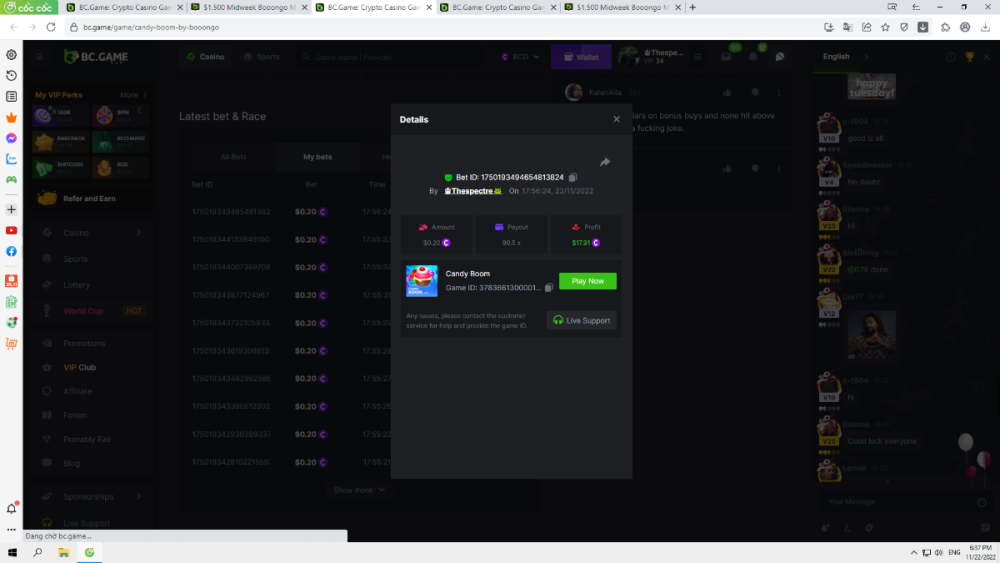The image size is (1000, 563).
Task: Open browsing history from sidebar
Action: coord(11,76)
